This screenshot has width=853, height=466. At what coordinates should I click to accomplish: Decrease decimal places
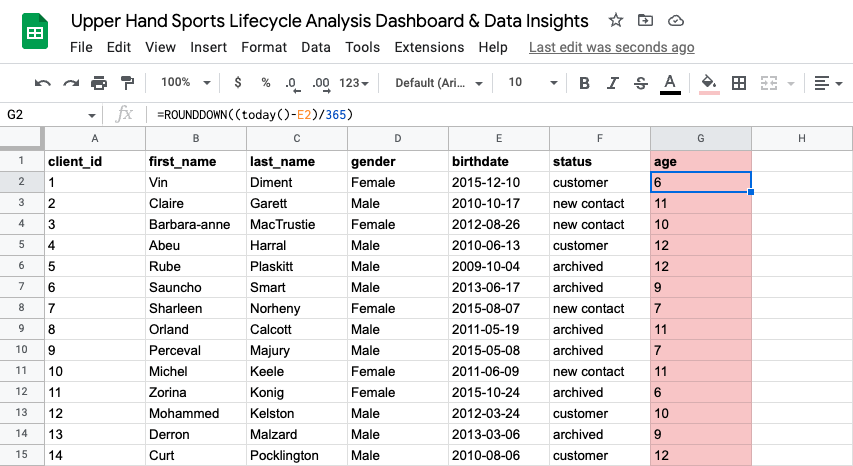[x=292, y=83]
